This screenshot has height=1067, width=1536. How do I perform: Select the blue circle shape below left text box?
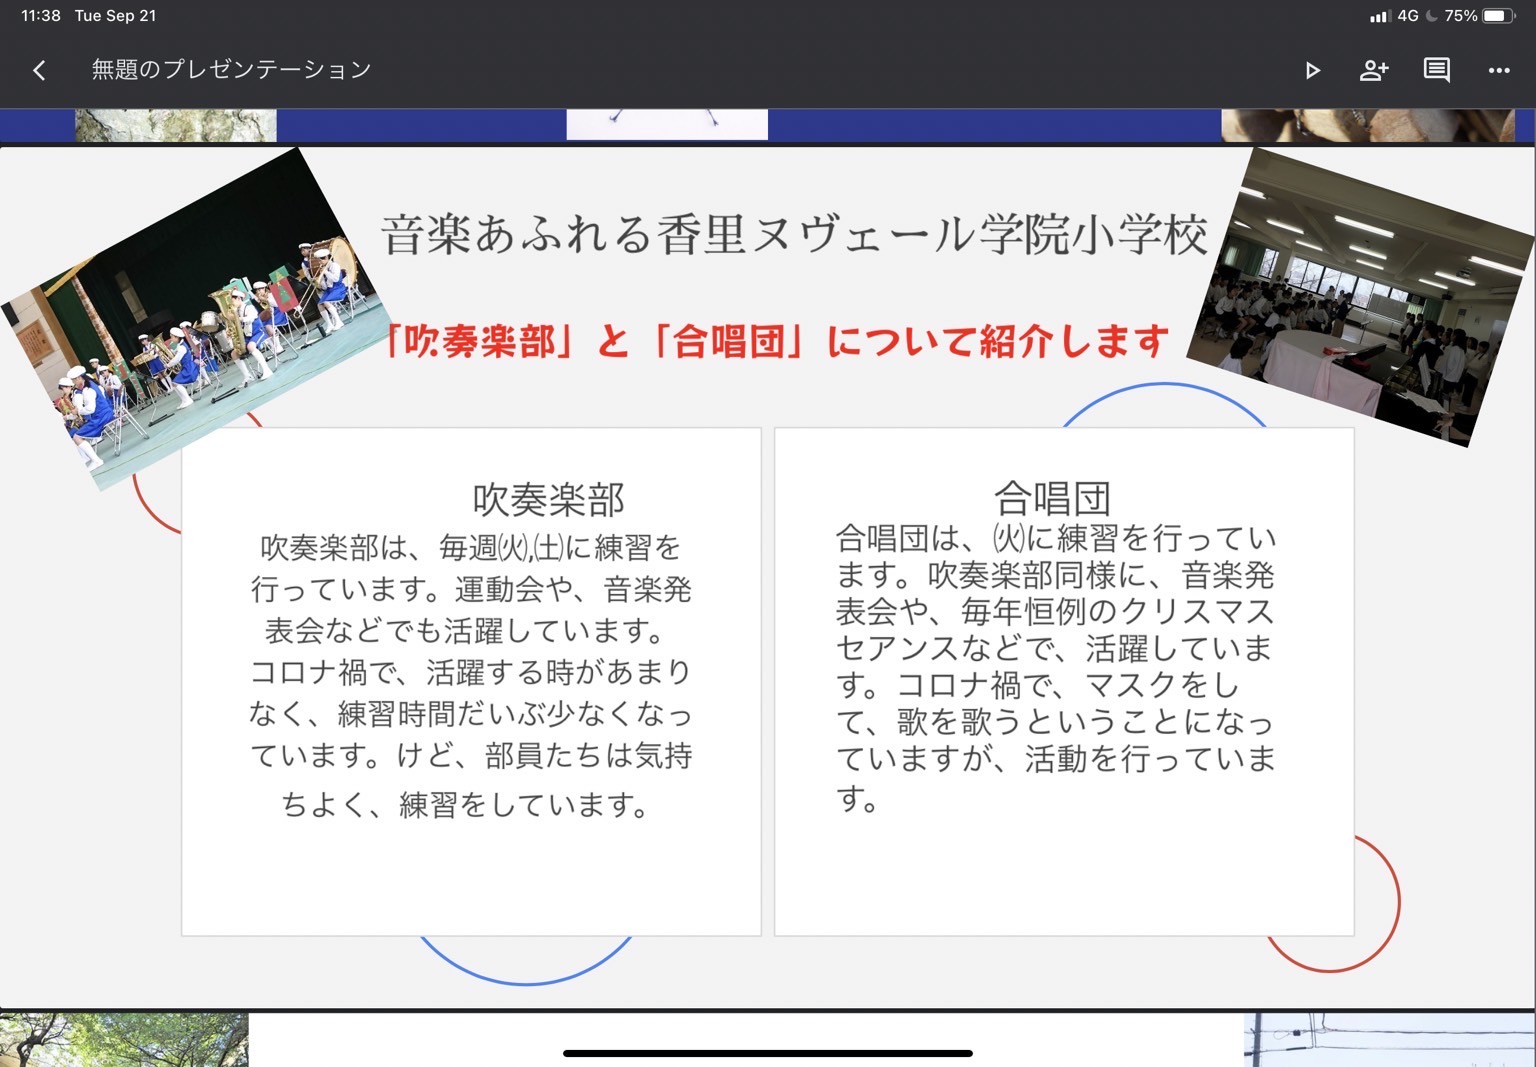click(x=526, y=960)
